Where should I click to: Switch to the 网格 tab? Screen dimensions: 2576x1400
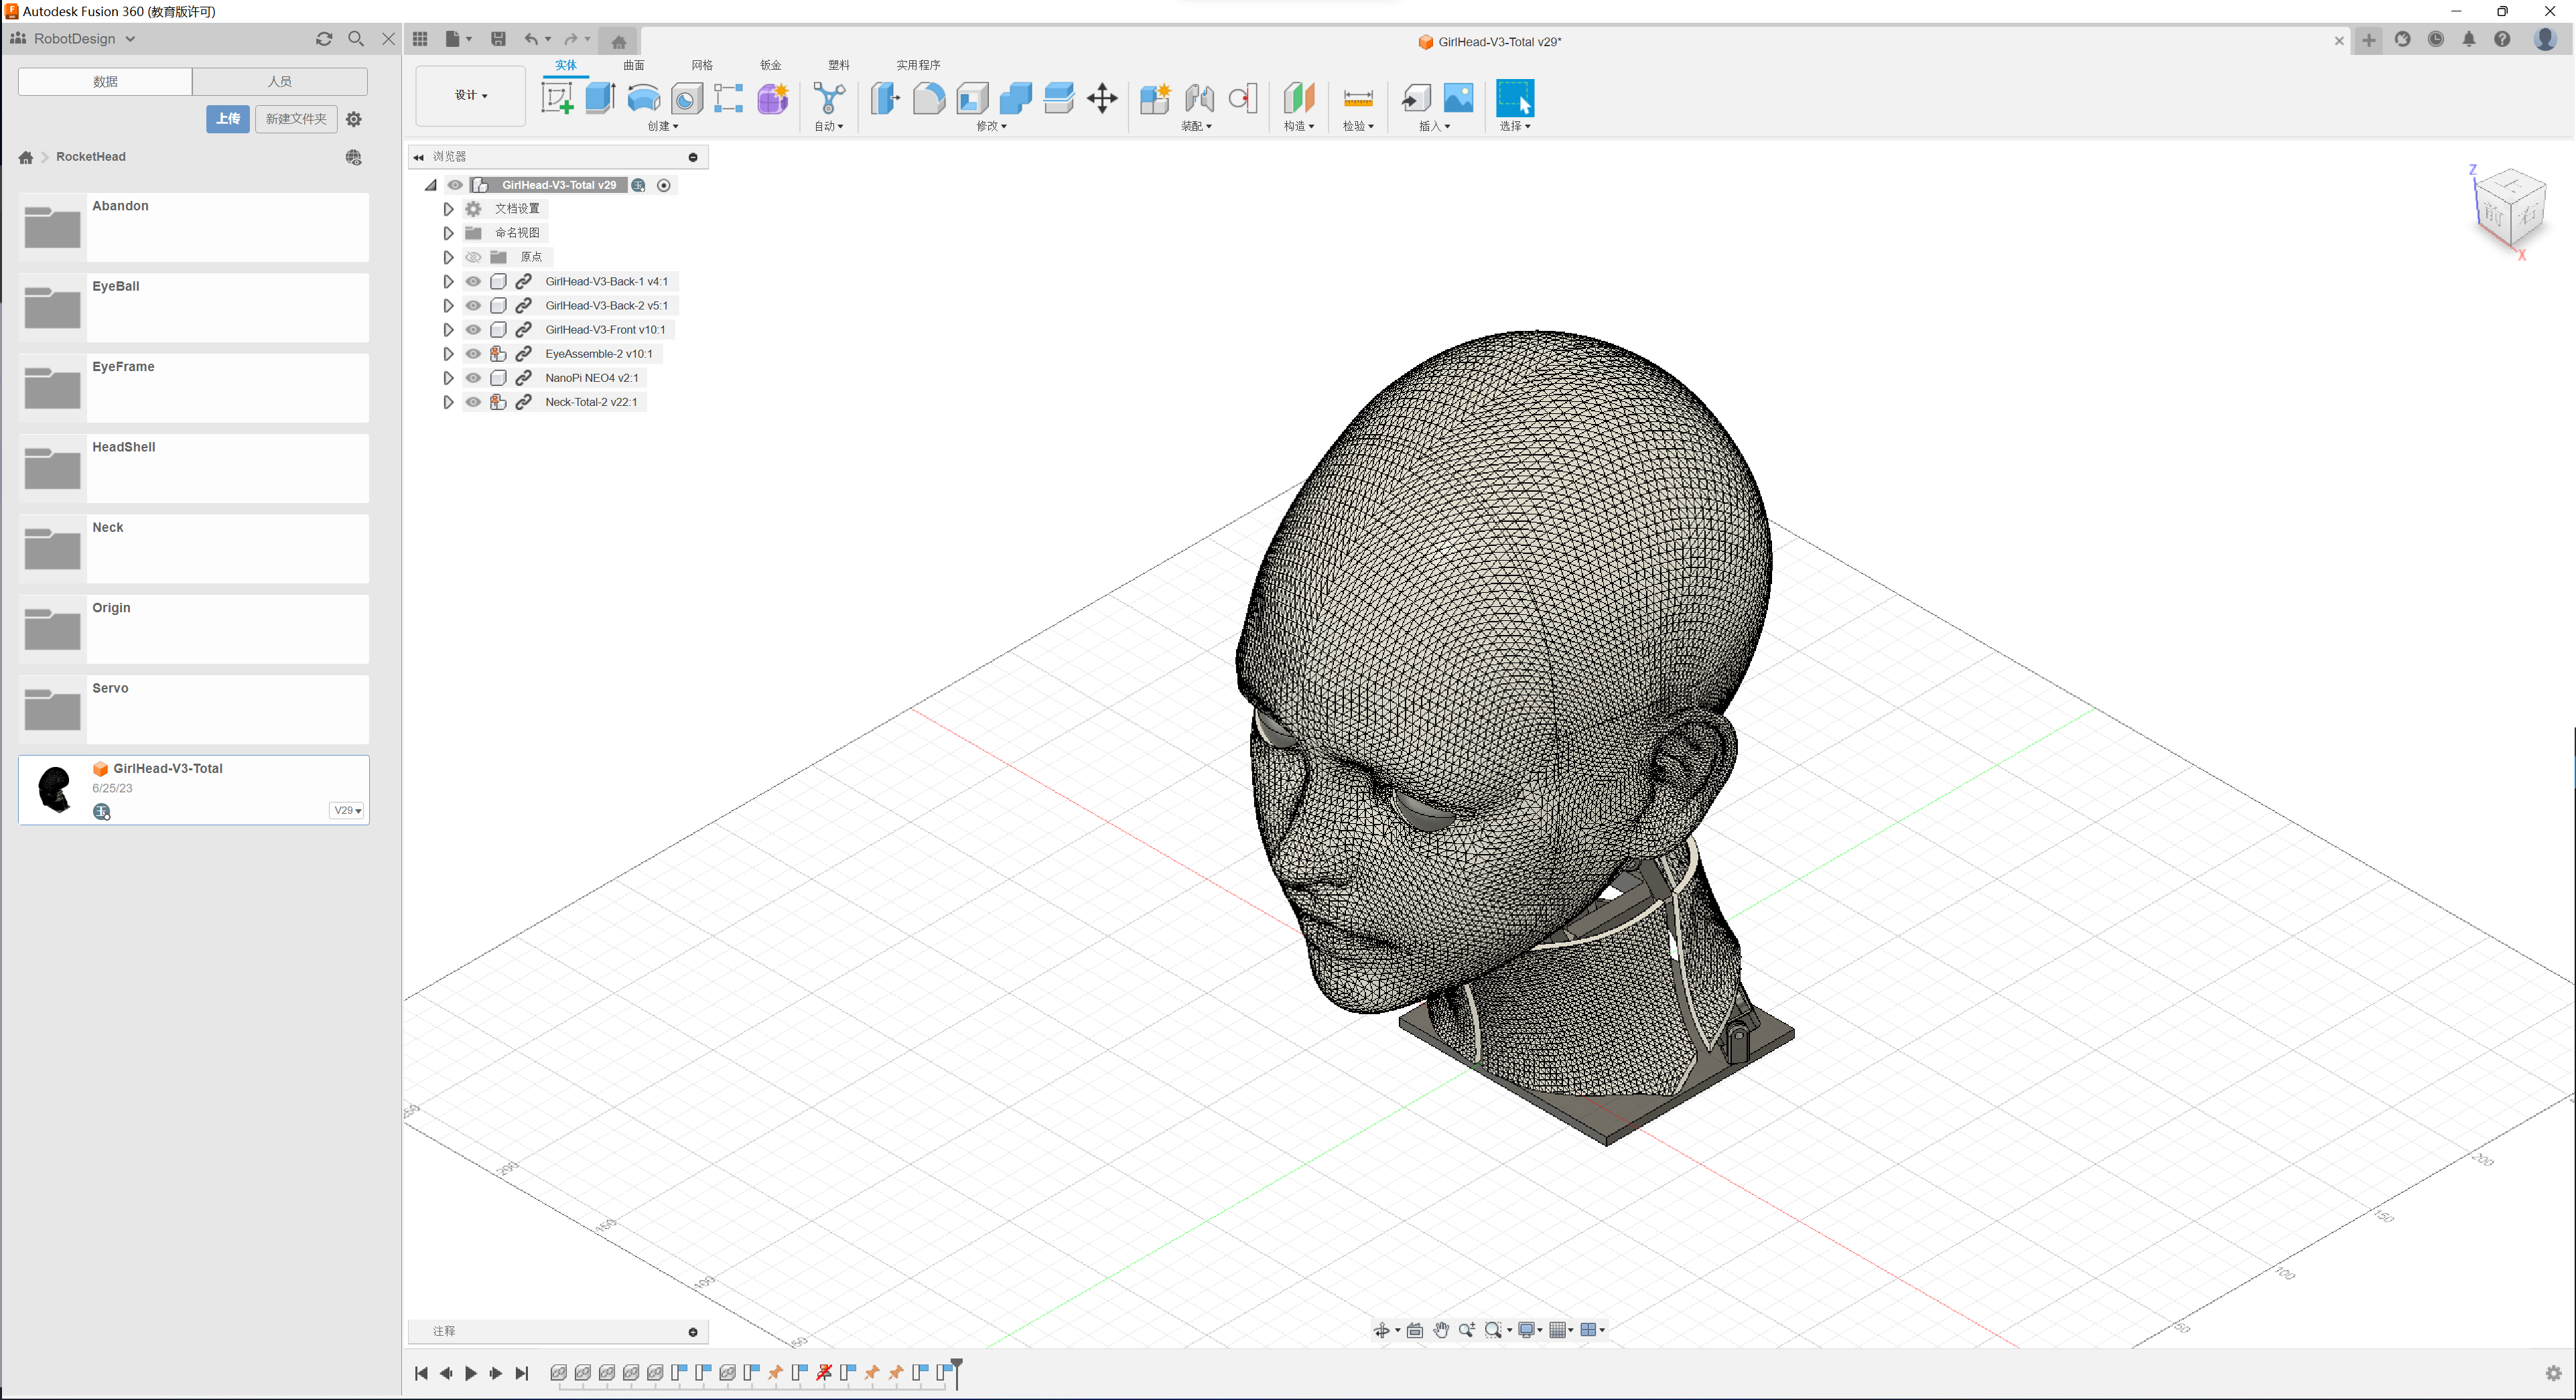(702, 65)
